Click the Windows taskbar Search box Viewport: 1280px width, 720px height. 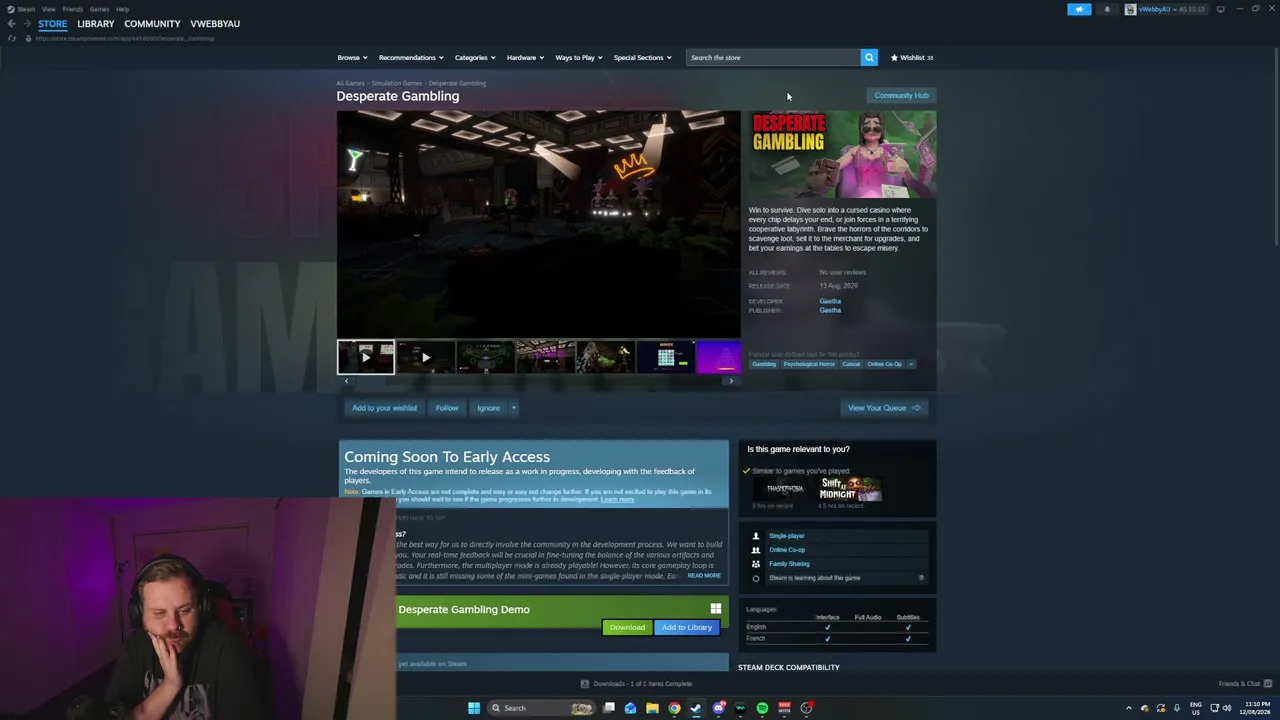[x=540, y=708]
